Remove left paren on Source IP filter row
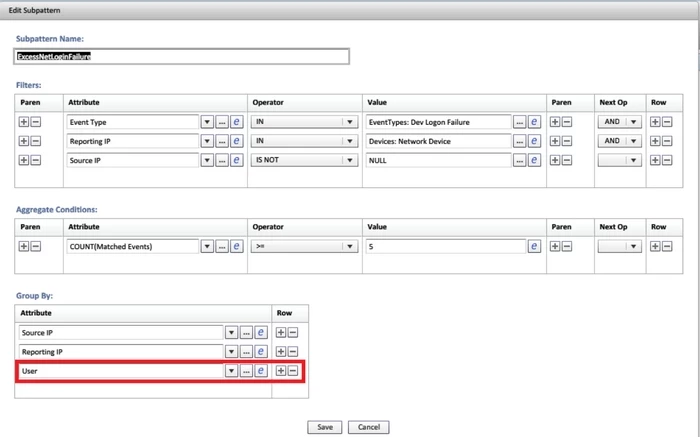Screen dimensions: 700x437 [36, 160]
